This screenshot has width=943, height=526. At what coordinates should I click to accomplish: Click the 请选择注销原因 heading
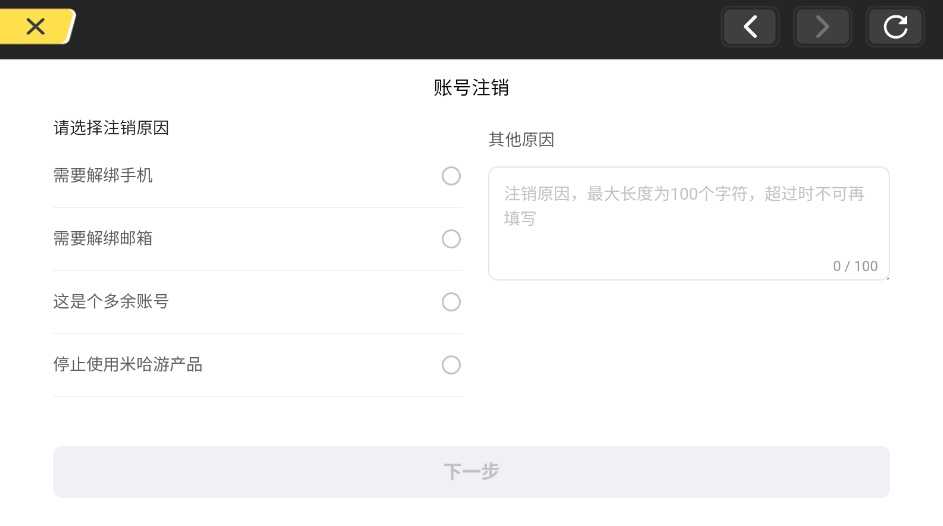111,128
